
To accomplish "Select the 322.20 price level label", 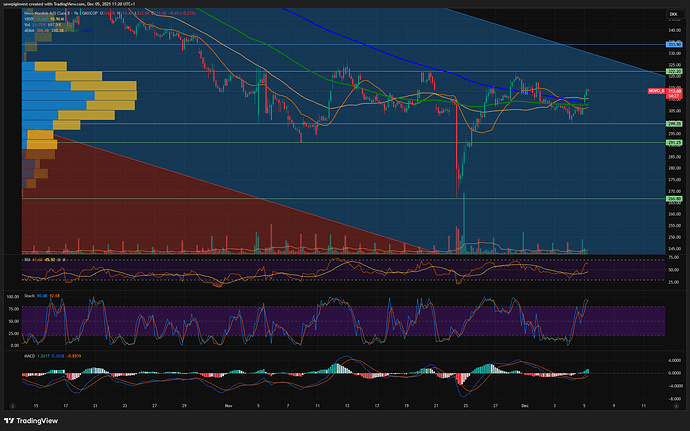I will [675, 72].
